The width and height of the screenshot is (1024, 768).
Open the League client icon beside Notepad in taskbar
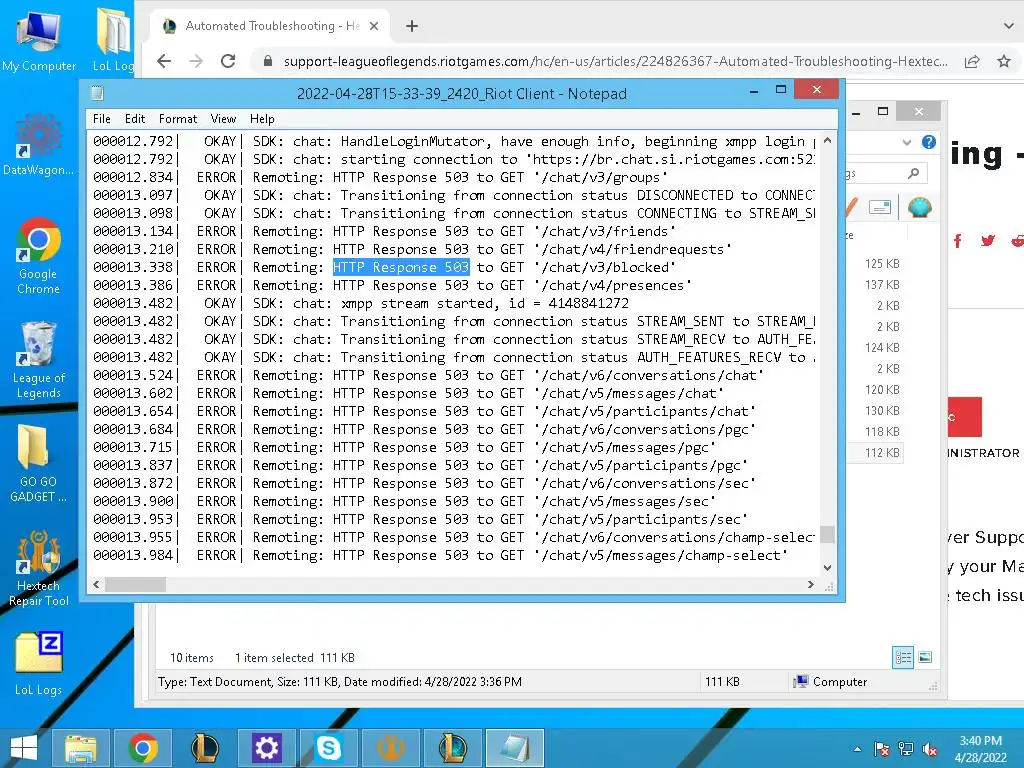click(x=453, y=748)
